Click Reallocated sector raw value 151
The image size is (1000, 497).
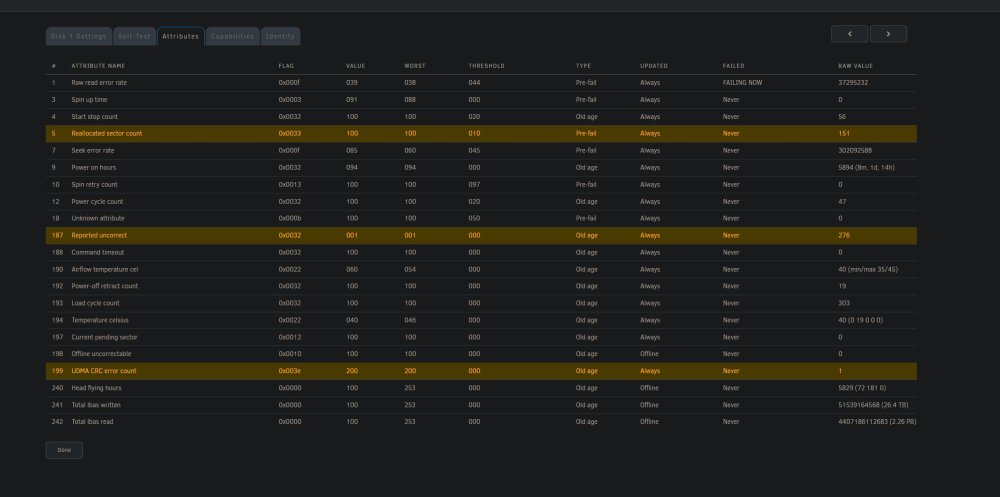coord(844,133)
